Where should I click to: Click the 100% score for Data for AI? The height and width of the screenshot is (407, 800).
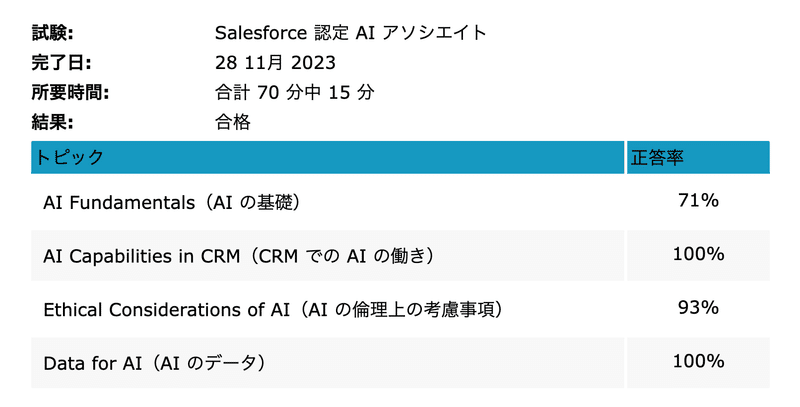[698, 361]
